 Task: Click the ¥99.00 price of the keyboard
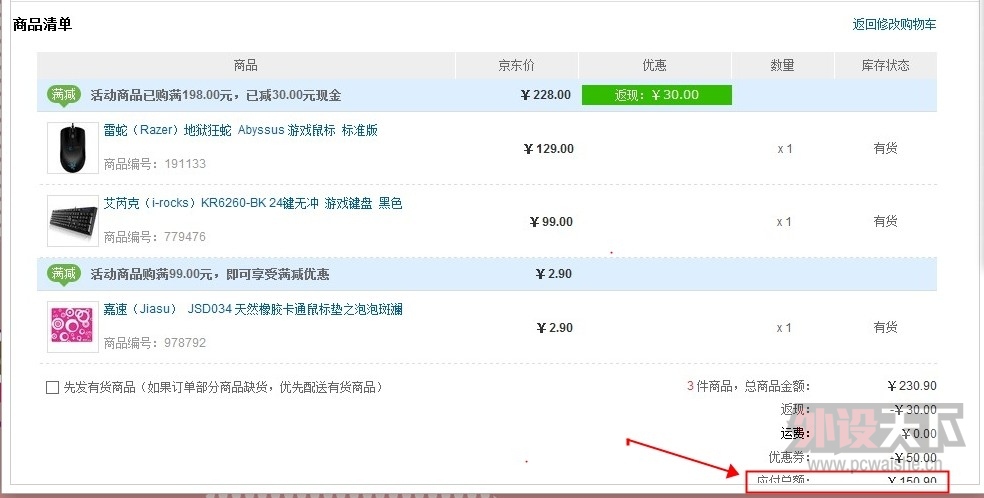(x=551, y=222)
